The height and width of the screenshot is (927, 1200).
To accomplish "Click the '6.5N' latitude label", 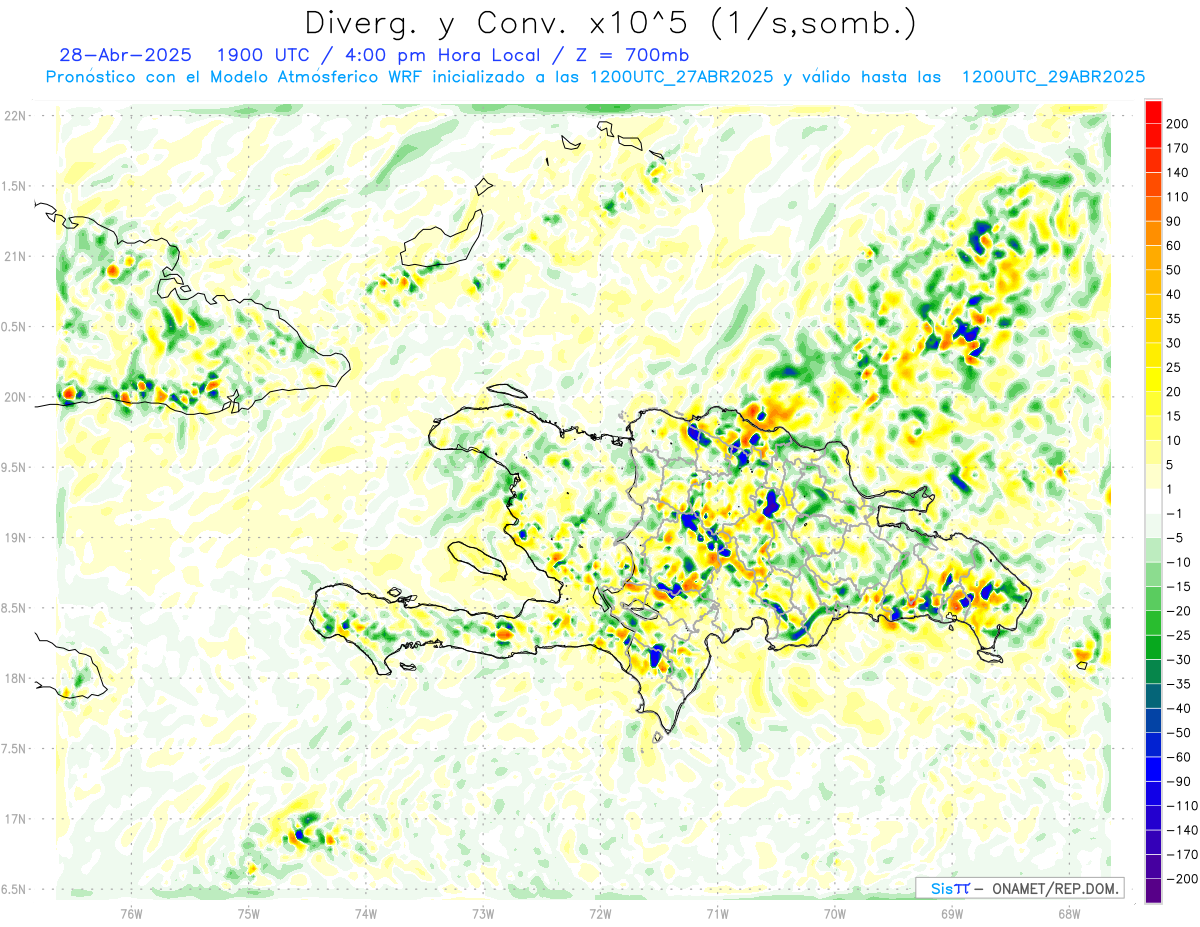I will [14, 889].
